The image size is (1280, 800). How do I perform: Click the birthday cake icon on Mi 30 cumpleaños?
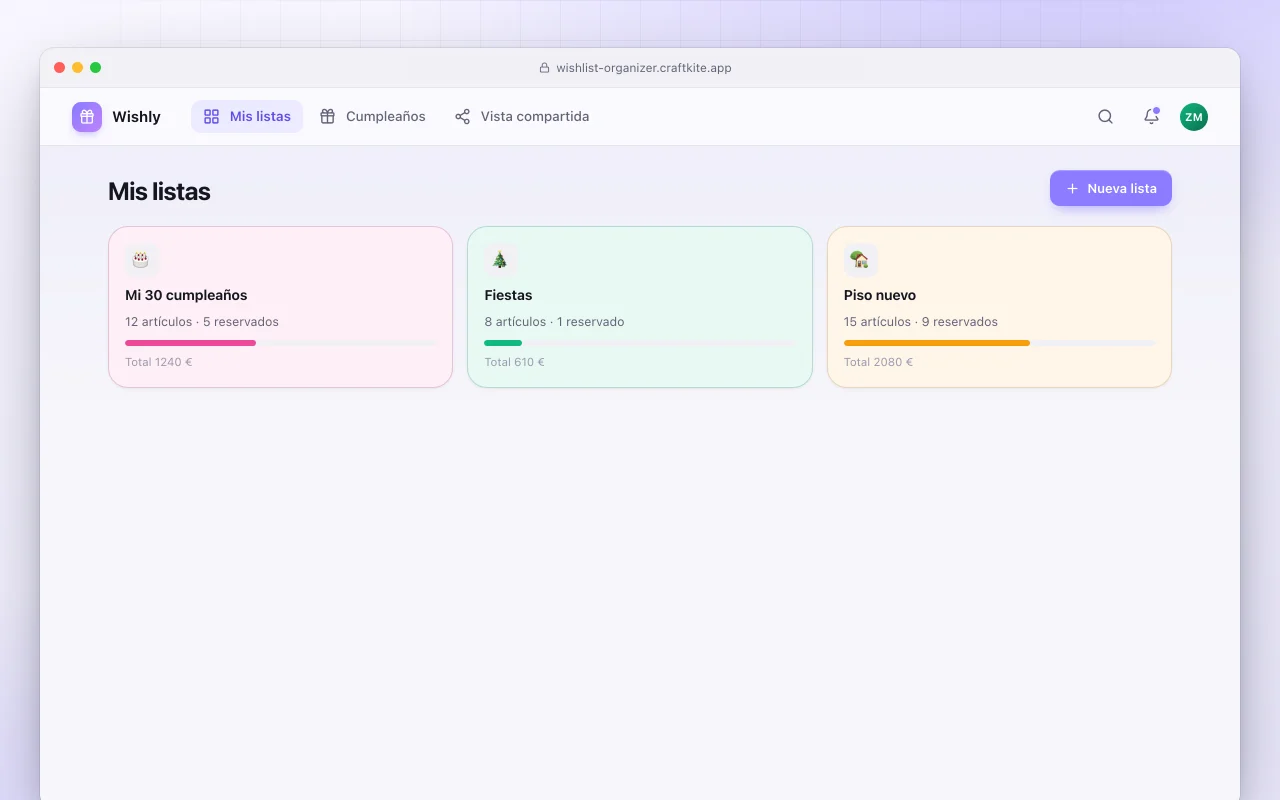point(141,260)
